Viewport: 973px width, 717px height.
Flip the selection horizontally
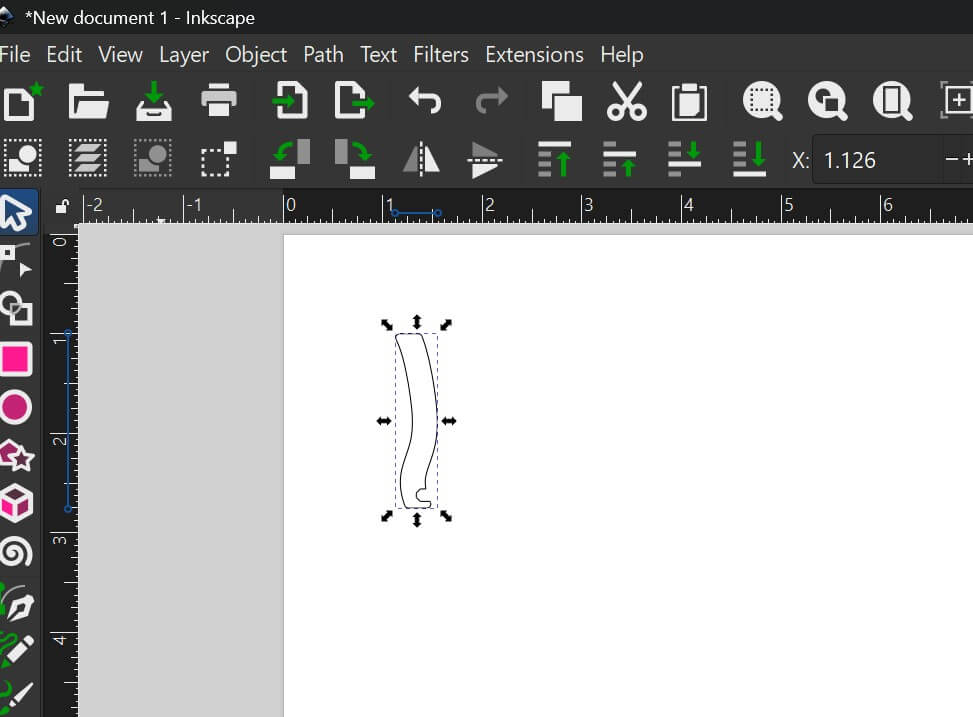point(421,159)
